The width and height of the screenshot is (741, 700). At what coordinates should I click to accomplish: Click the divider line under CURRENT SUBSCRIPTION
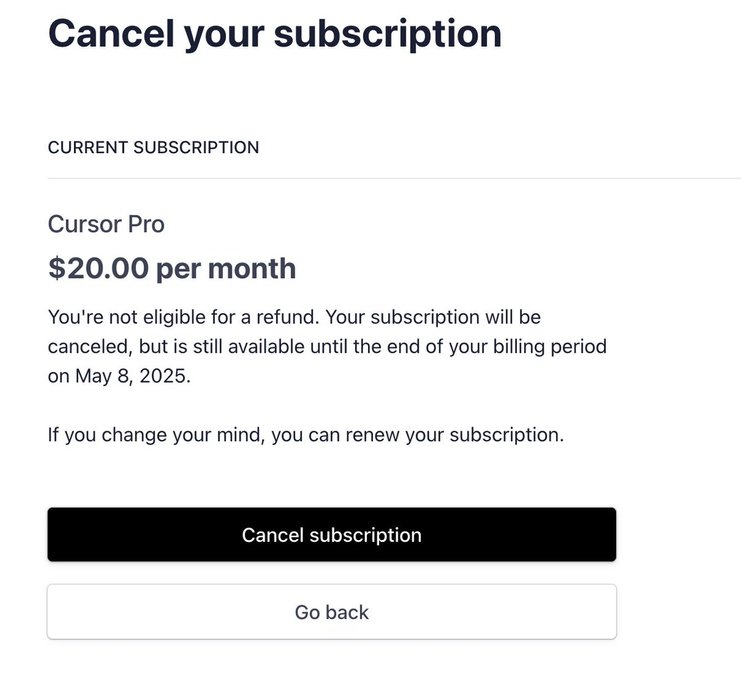coord(394,179)
